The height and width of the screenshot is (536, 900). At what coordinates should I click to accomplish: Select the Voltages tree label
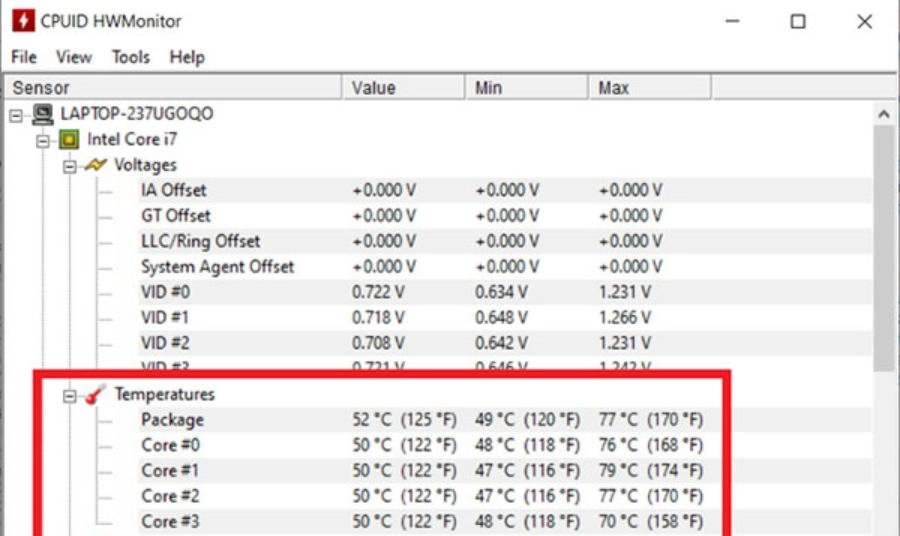click(x=145, y=165)
